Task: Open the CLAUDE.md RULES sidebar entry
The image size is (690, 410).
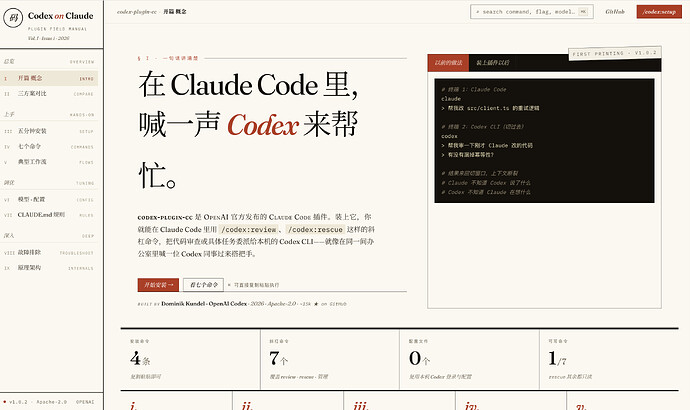Action: [x=49, y=215]
